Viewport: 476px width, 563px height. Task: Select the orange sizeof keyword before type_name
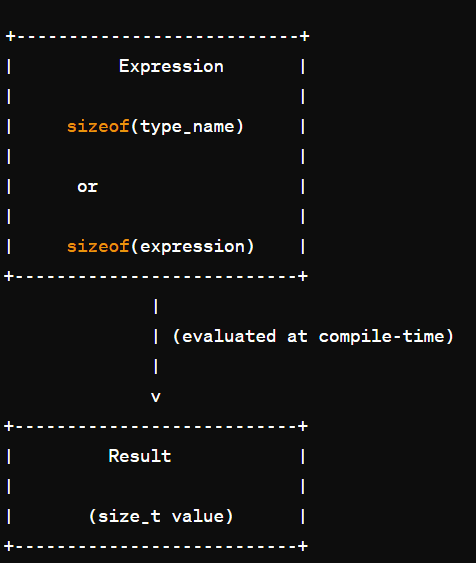pyautogui.click(x=98, y=126)
